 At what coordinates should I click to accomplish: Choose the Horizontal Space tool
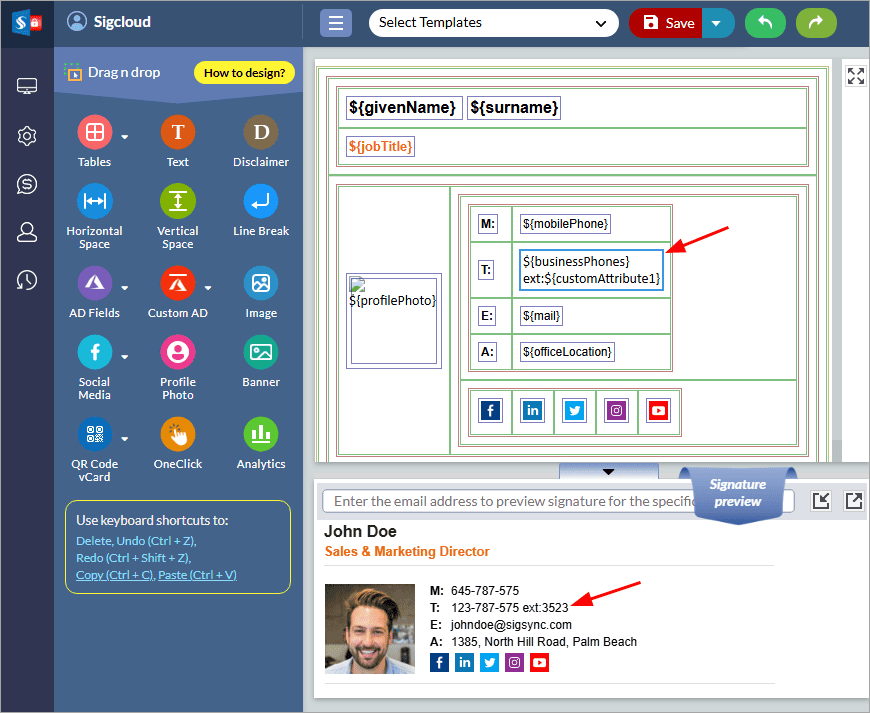(x=94, y=201)
